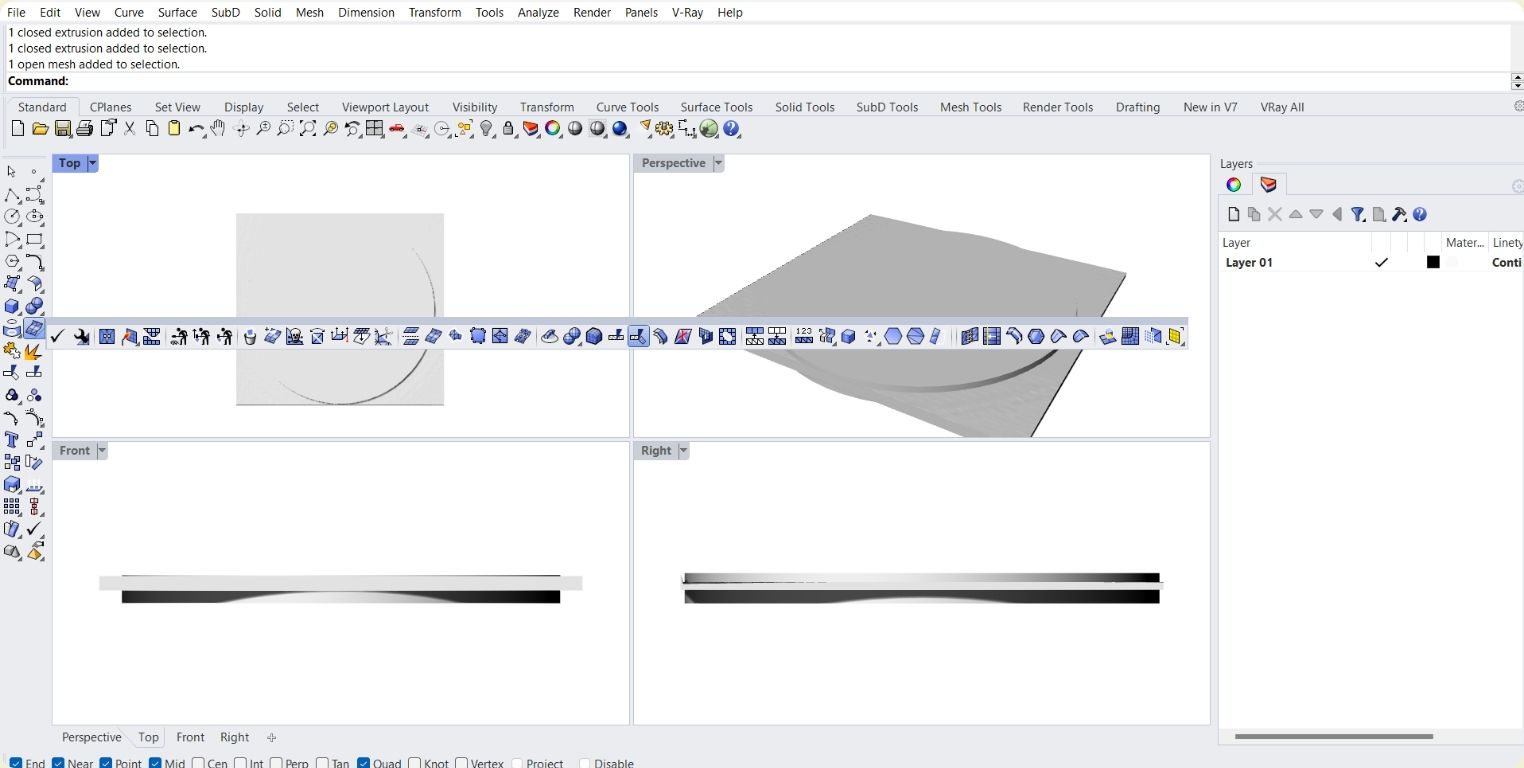This screenshot has height=768, width=1524.
Task: Click the new layer icon in Layers panel
Action: point(1234,214)
